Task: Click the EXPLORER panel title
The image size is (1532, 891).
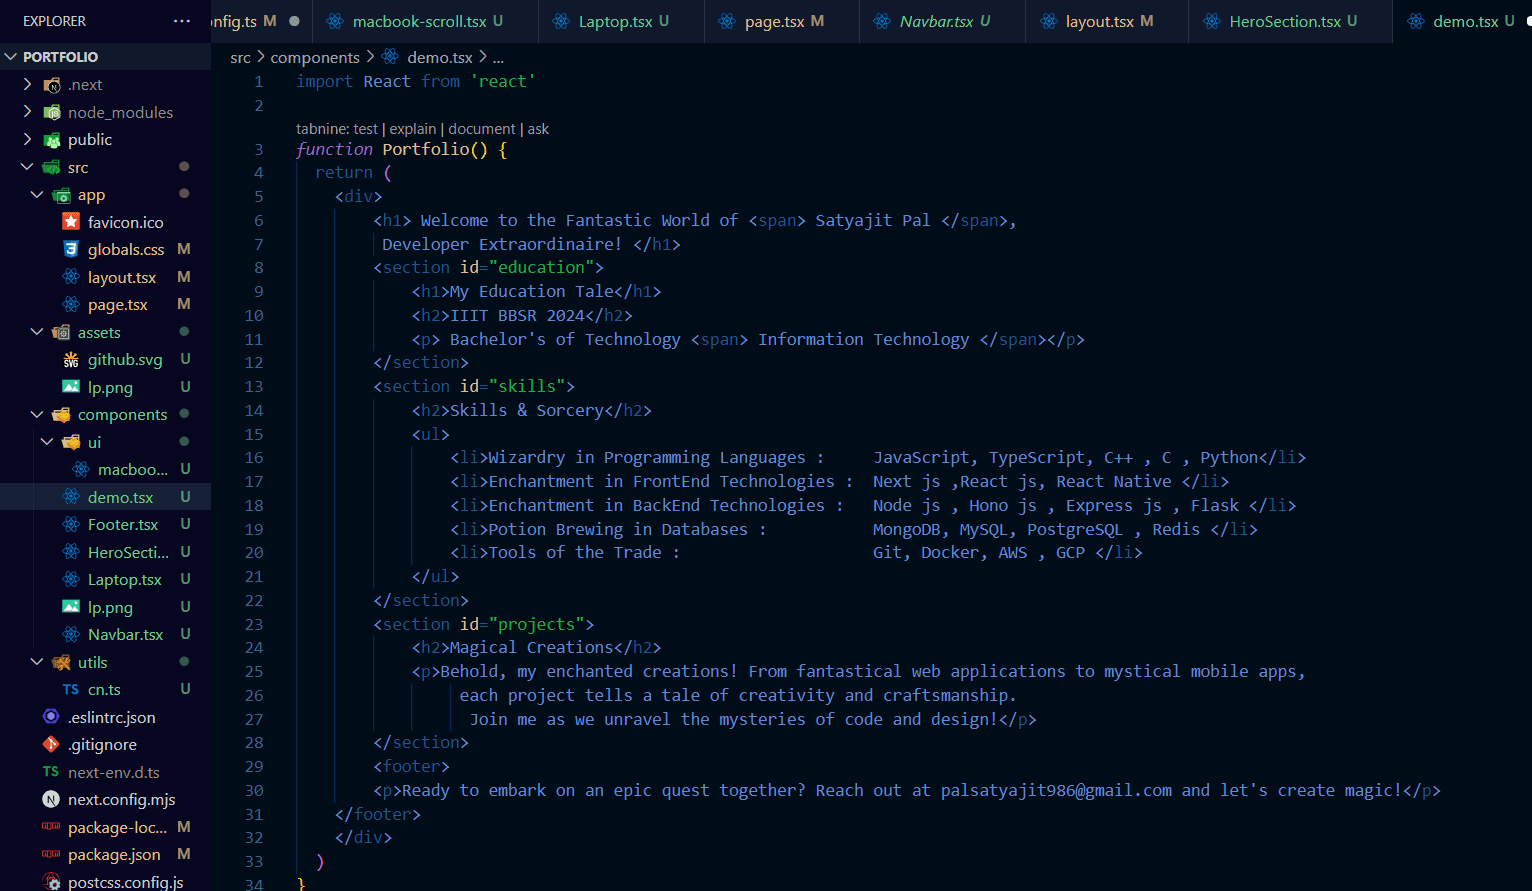Action: pos(54,21)
